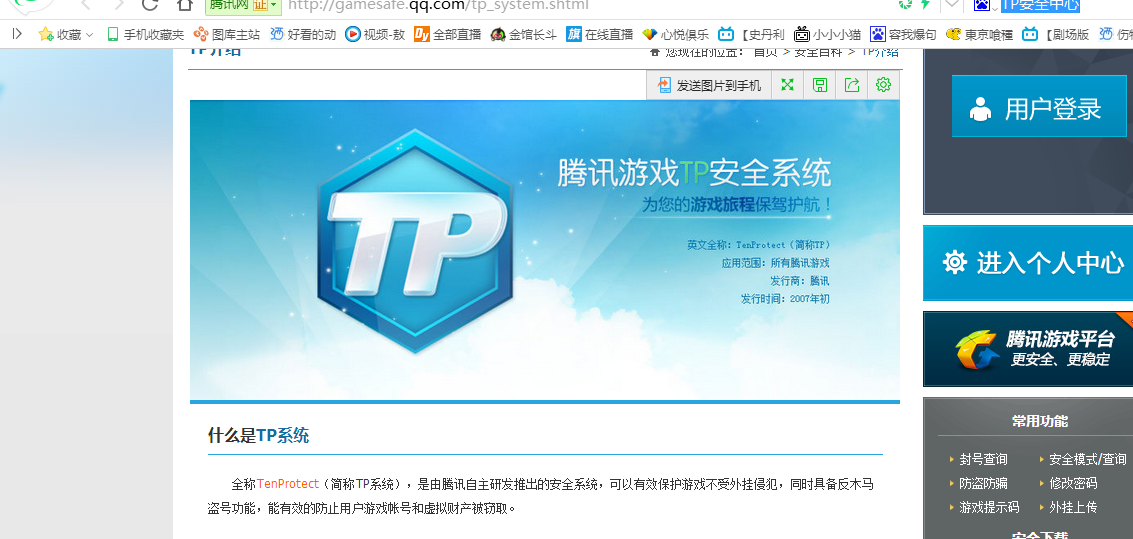Image resolution: width=1133 pixels, height=539 pixels.
Task: Click the green fullscreen image icon
Action: 788,85
